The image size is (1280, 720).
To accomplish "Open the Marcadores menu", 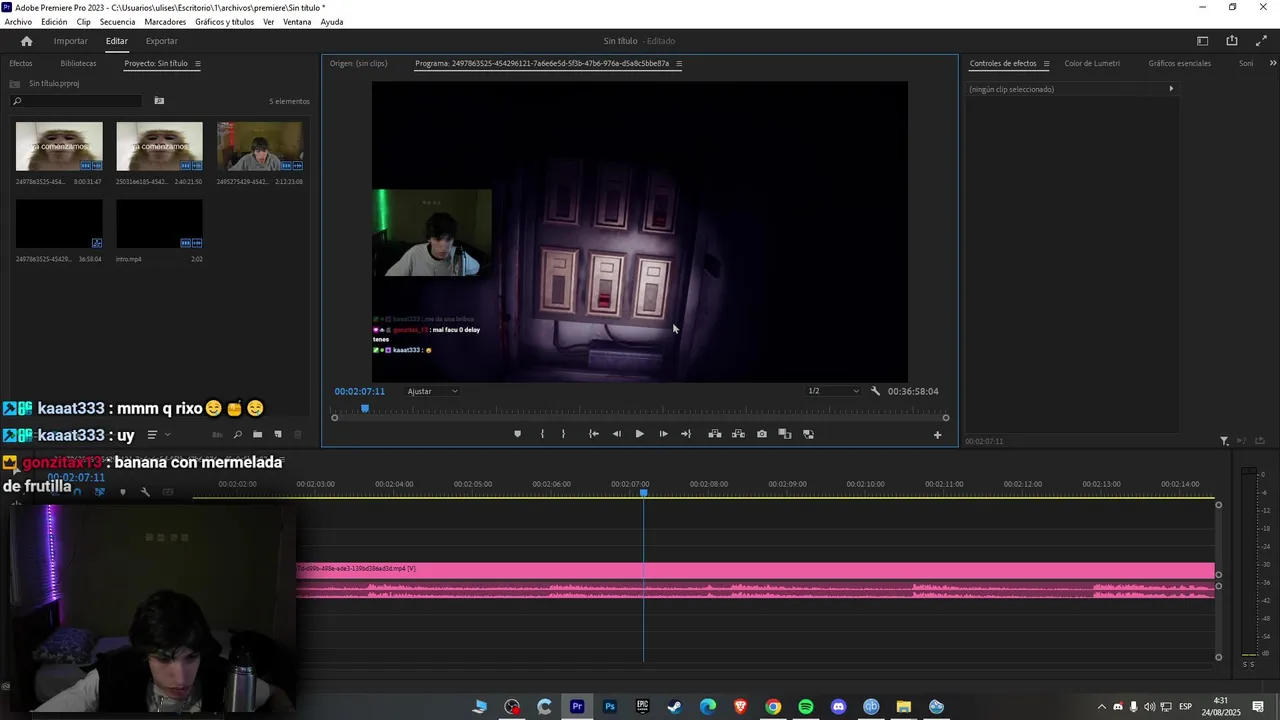I will tap(165, 22).
